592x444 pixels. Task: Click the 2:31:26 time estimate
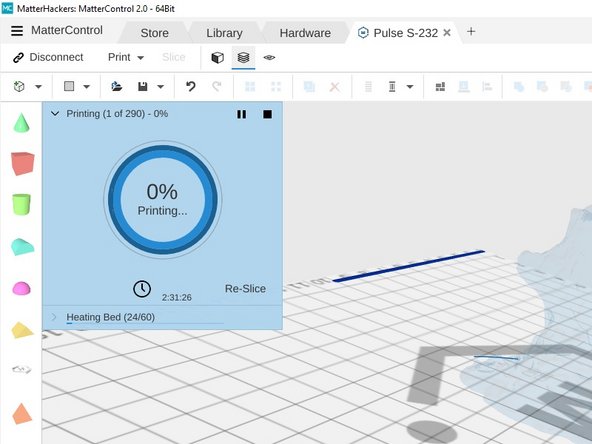pyautogui.click(x=177, y=298)
